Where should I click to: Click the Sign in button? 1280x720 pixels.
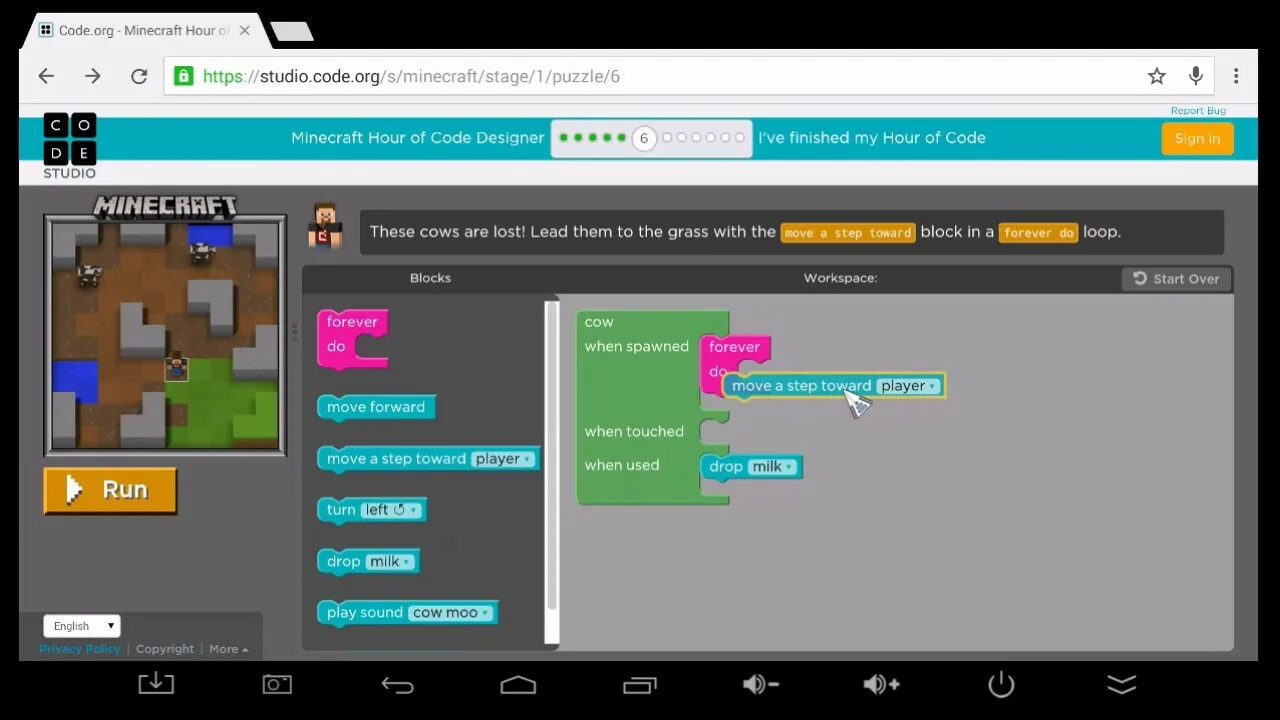click(1197, 139)
